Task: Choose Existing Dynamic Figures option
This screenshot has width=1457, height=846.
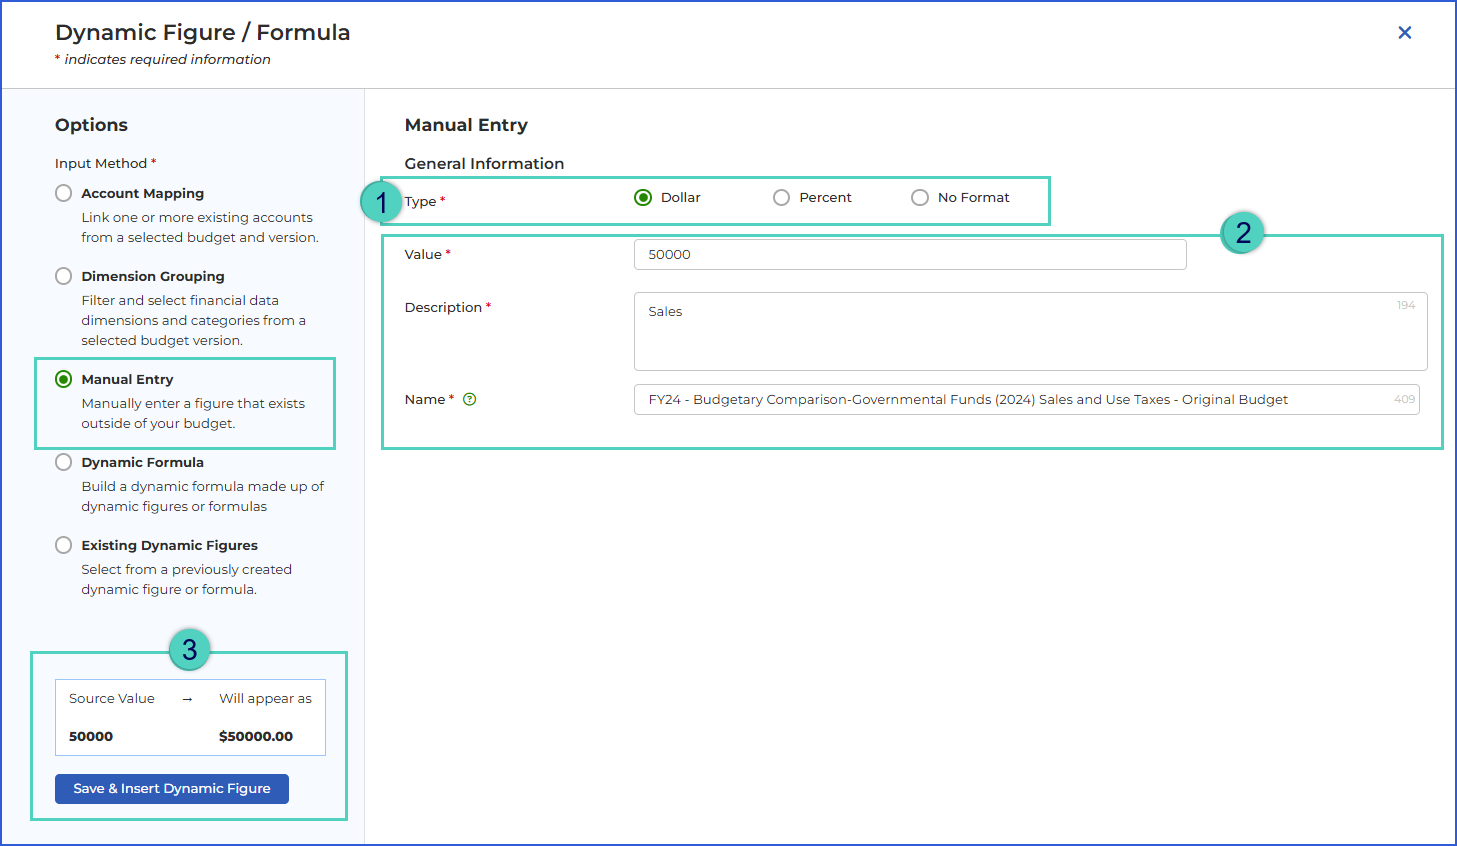Action: point(63,545)
